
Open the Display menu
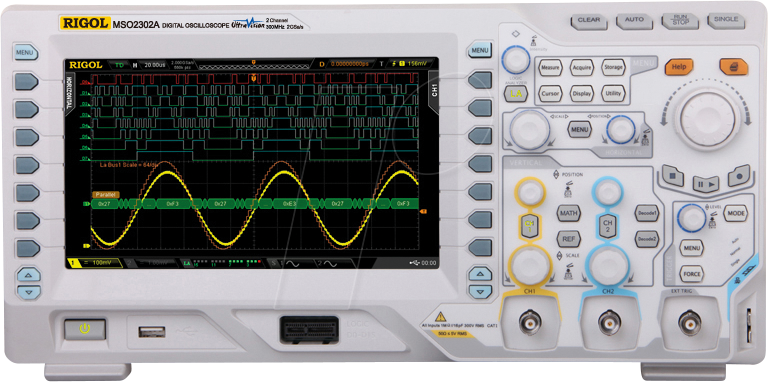(582, 94)
